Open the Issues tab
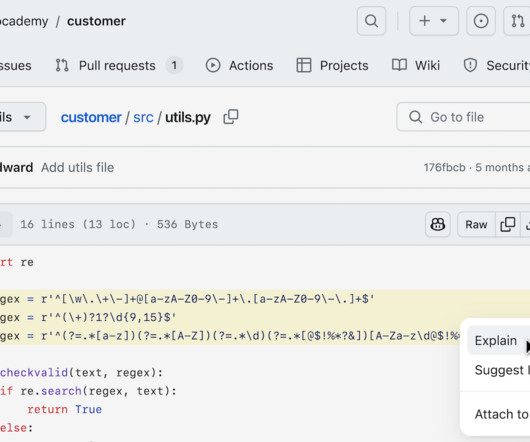 click(15, 65)
